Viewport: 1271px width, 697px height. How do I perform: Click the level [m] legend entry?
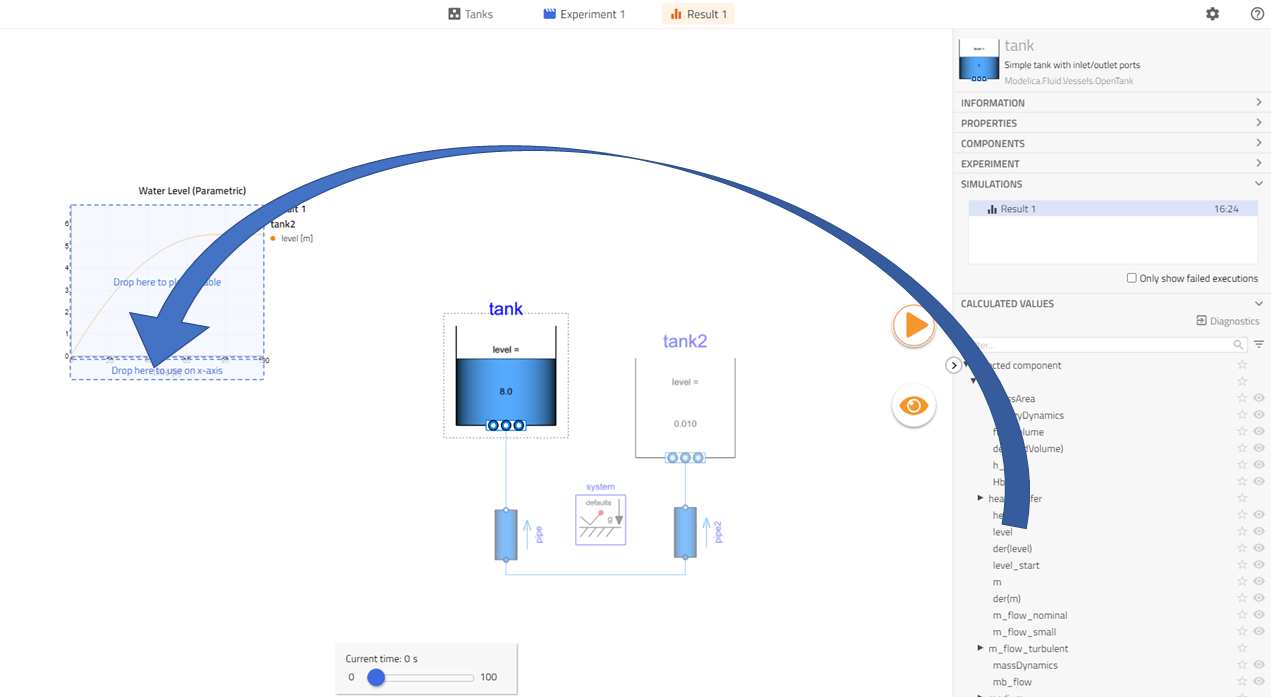(291, 238)
